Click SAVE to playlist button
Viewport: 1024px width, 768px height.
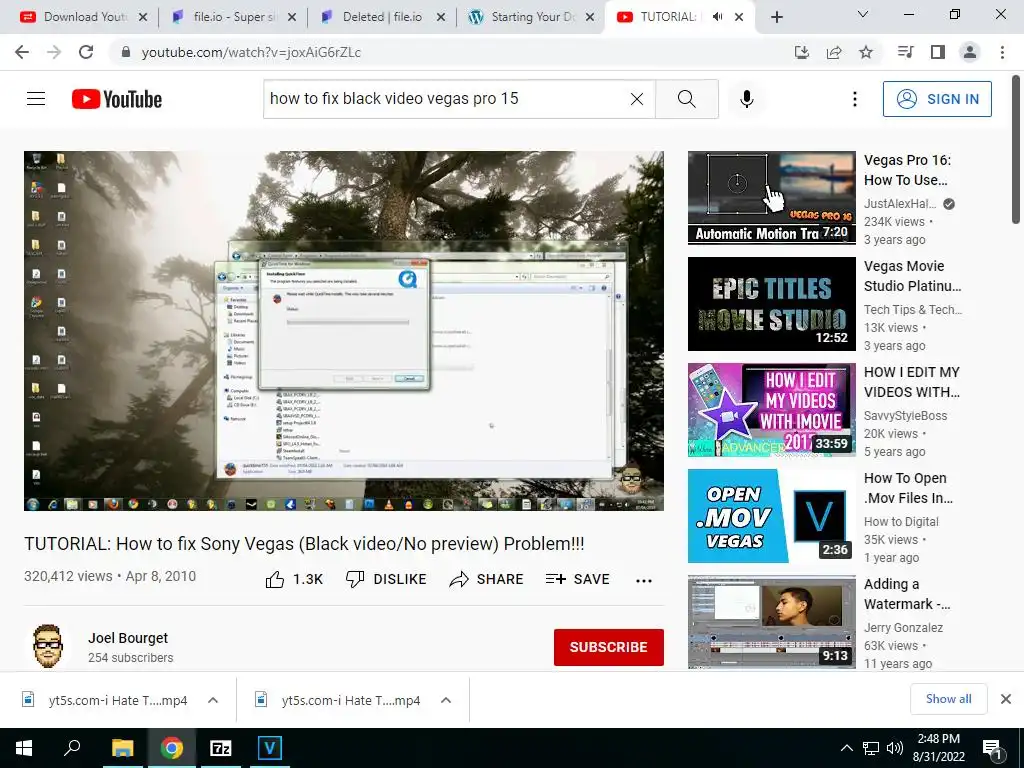(x=577, y=579)
